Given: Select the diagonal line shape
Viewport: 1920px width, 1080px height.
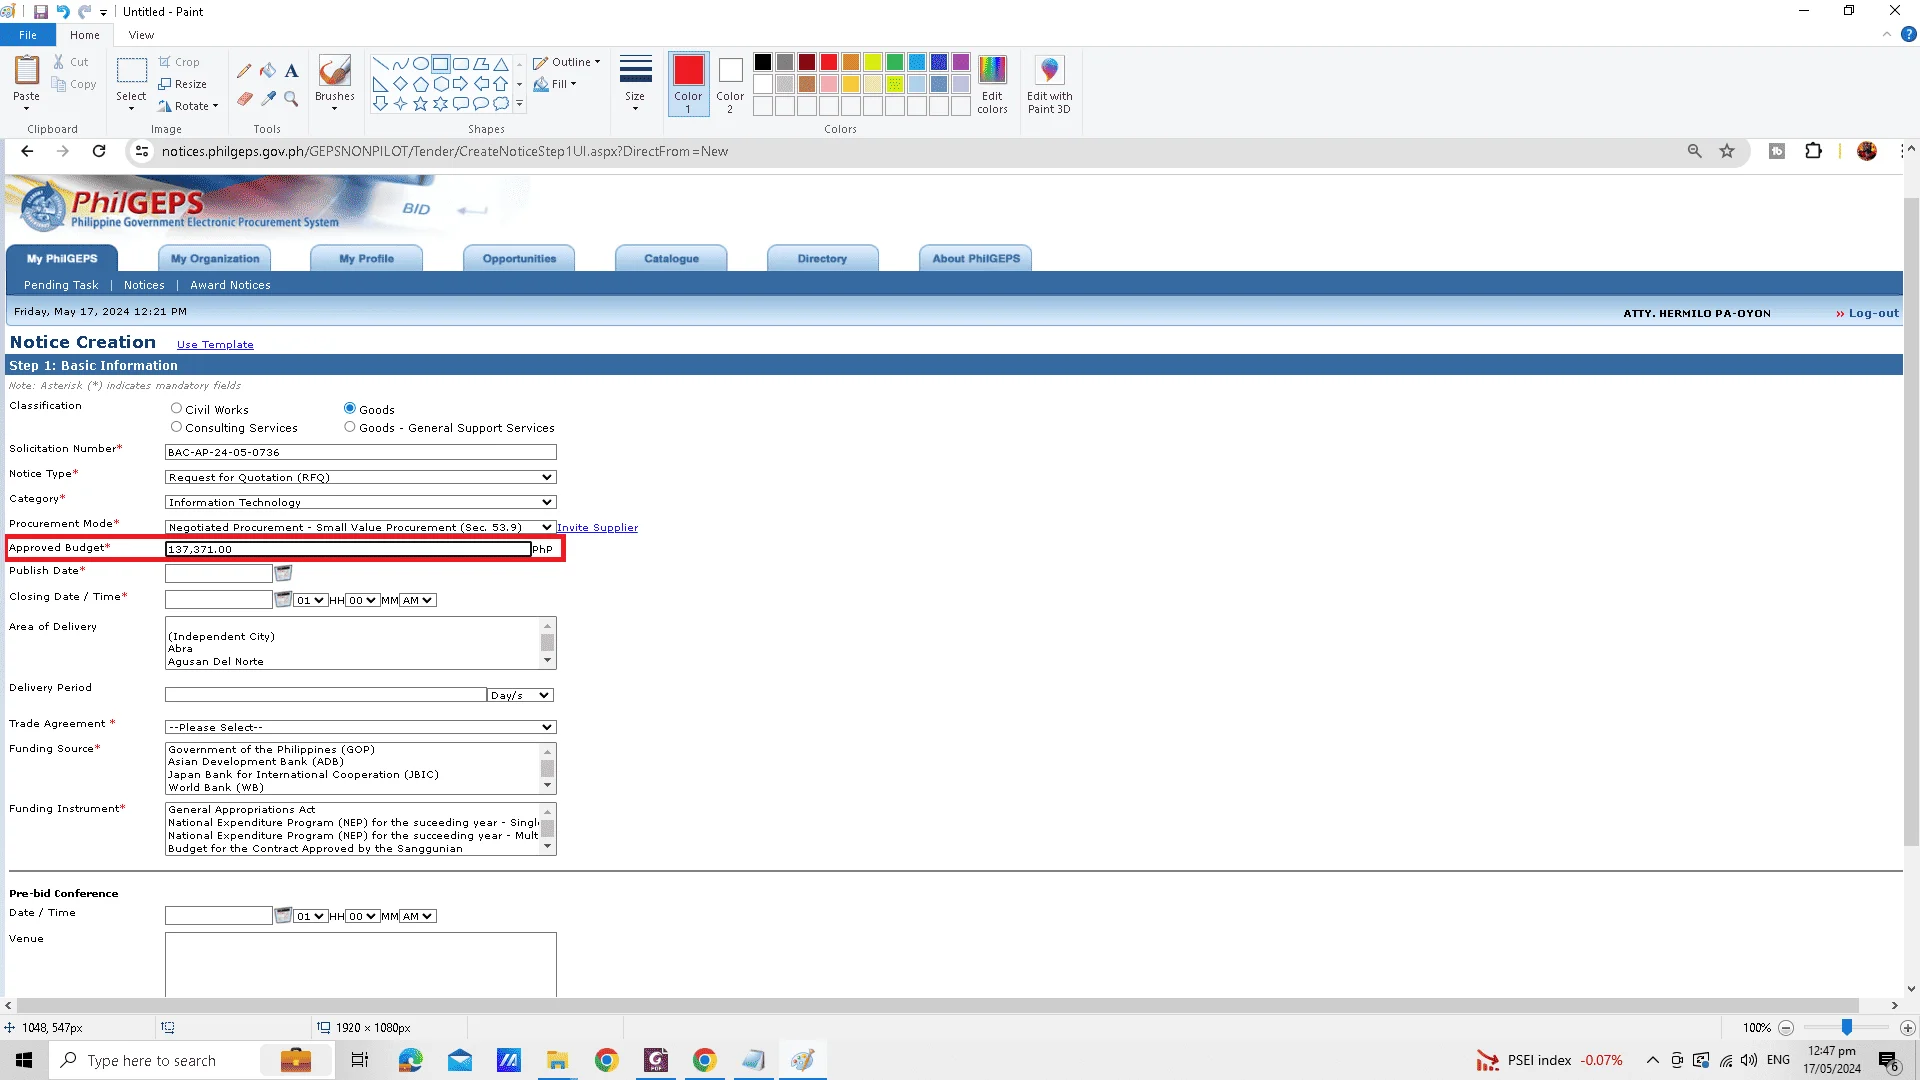Looking at the screenshot, I should pos(380,63).
